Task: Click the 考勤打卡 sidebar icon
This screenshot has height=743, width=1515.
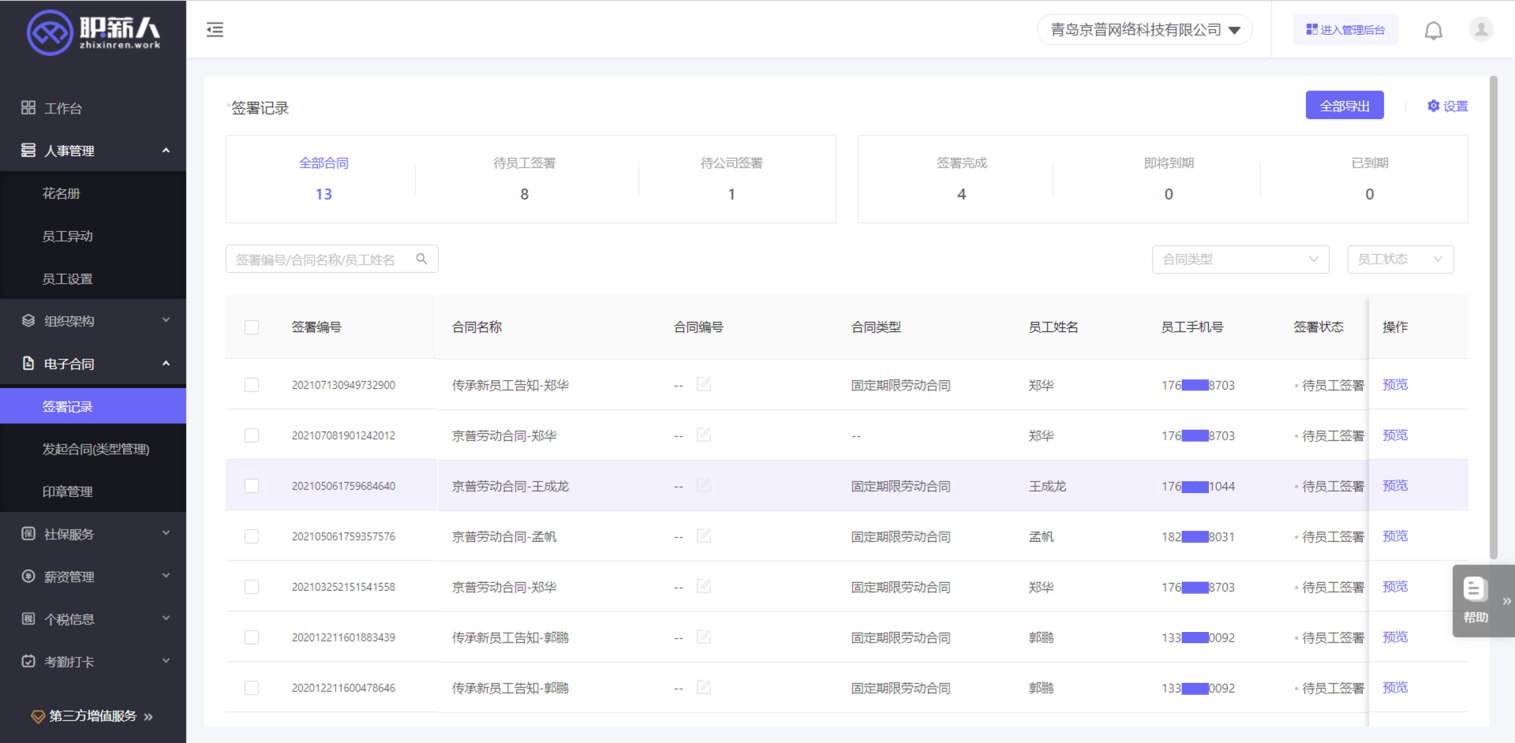Action: tap(28, 662)
